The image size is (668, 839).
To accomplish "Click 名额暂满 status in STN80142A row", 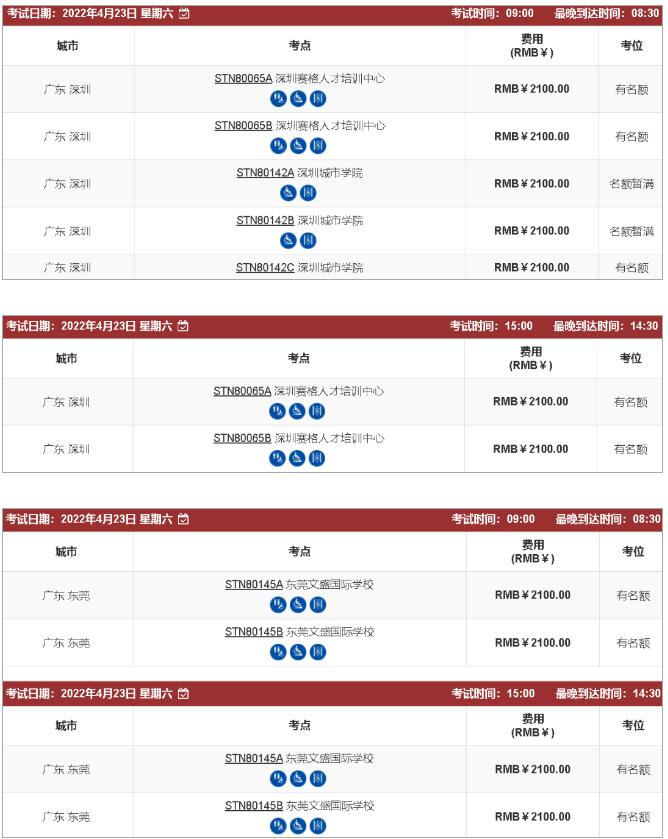I will pyautogui.click(x=632, y=184).
